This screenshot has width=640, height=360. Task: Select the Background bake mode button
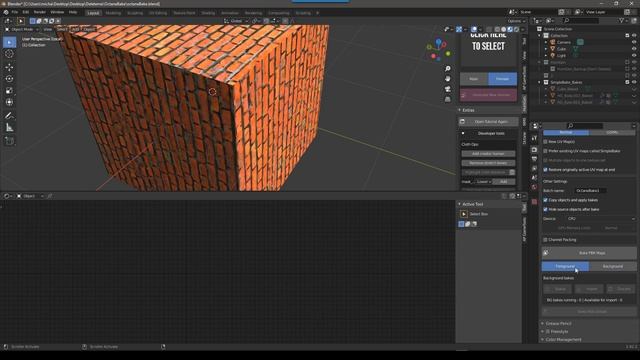(613, 267)
